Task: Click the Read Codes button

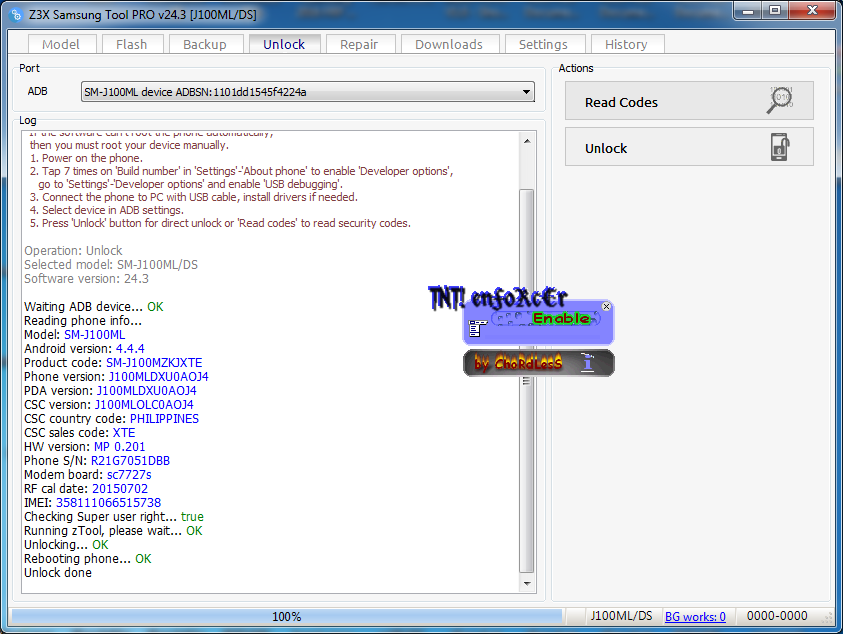Action: 689,101
